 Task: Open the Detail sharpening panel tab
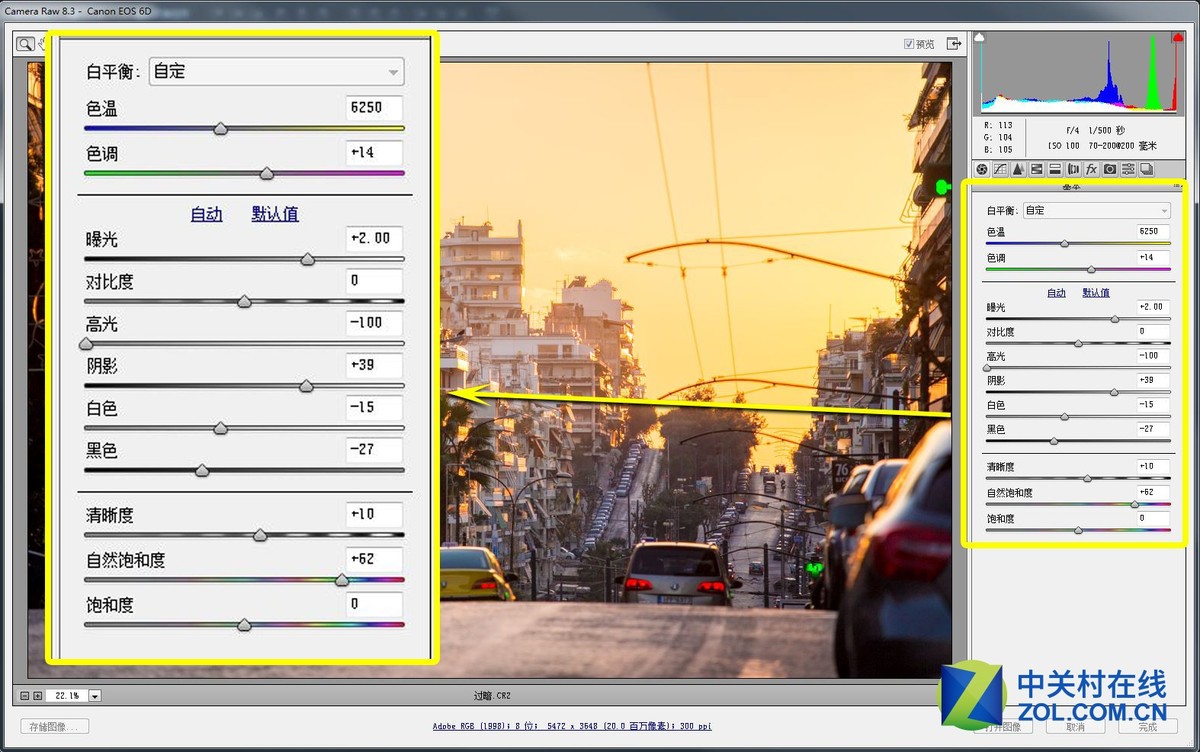1018,170
